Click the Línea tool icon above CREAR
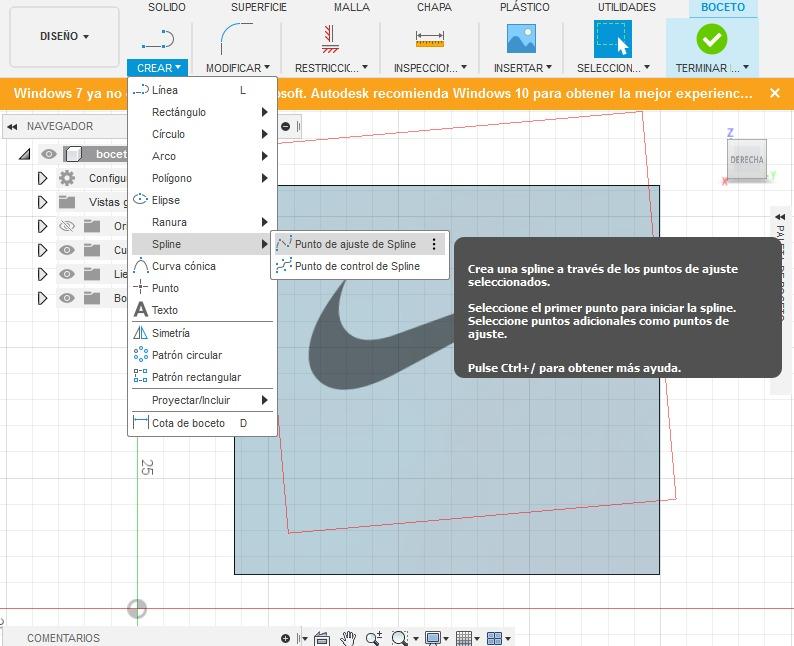The image size is (794, 646). 158,39
